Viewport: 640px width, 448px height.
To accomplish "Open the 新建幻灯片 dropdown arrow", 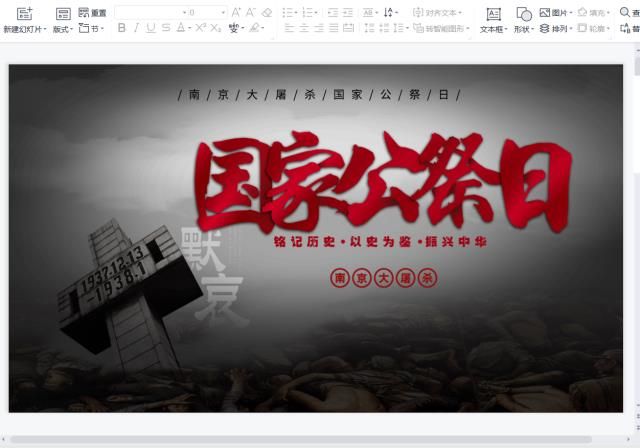I will pos(44,29).
